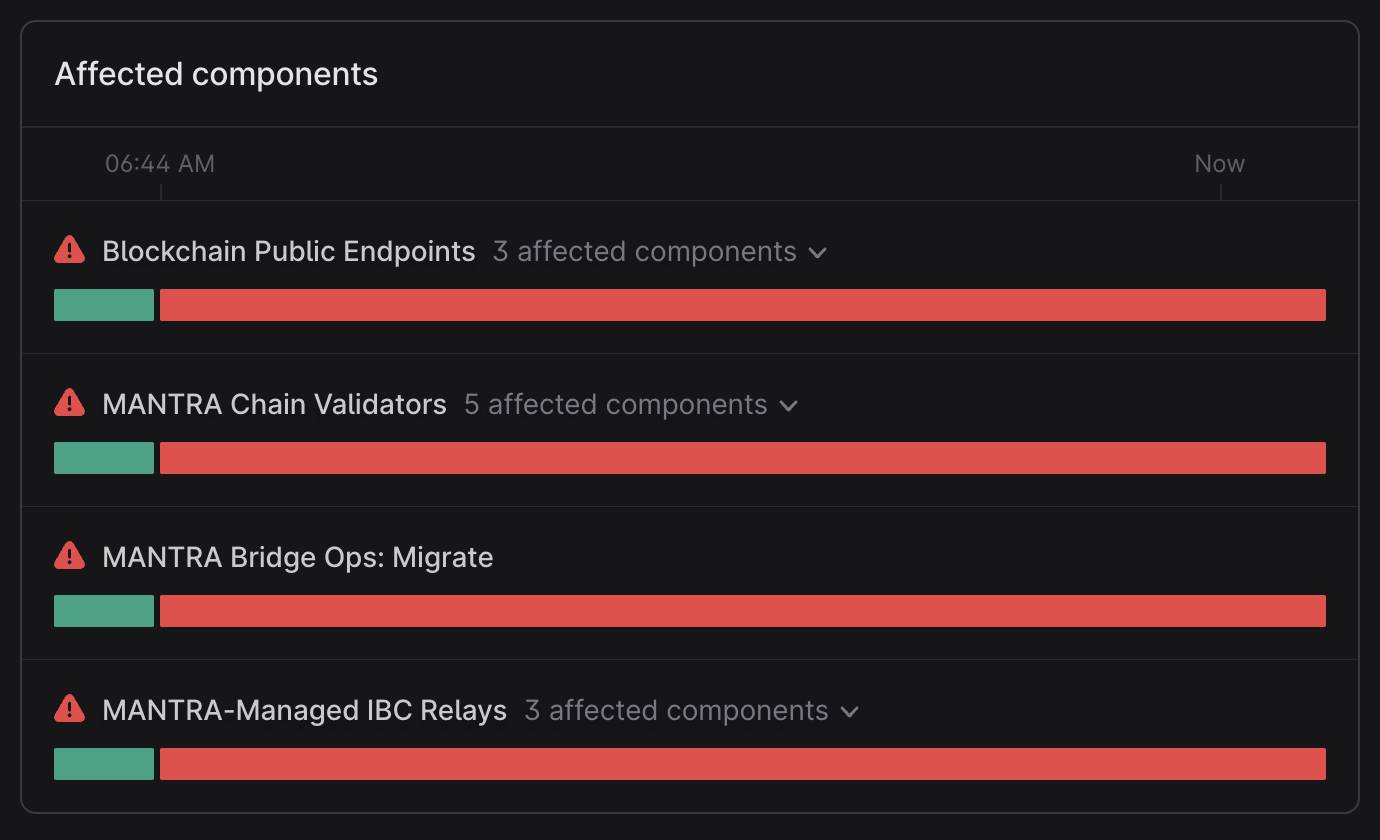The height and width of the screenshot is (840, 1380).
Task: Open MANTRA Bridge Ops: Migrate component
Action: coord(298,557)
